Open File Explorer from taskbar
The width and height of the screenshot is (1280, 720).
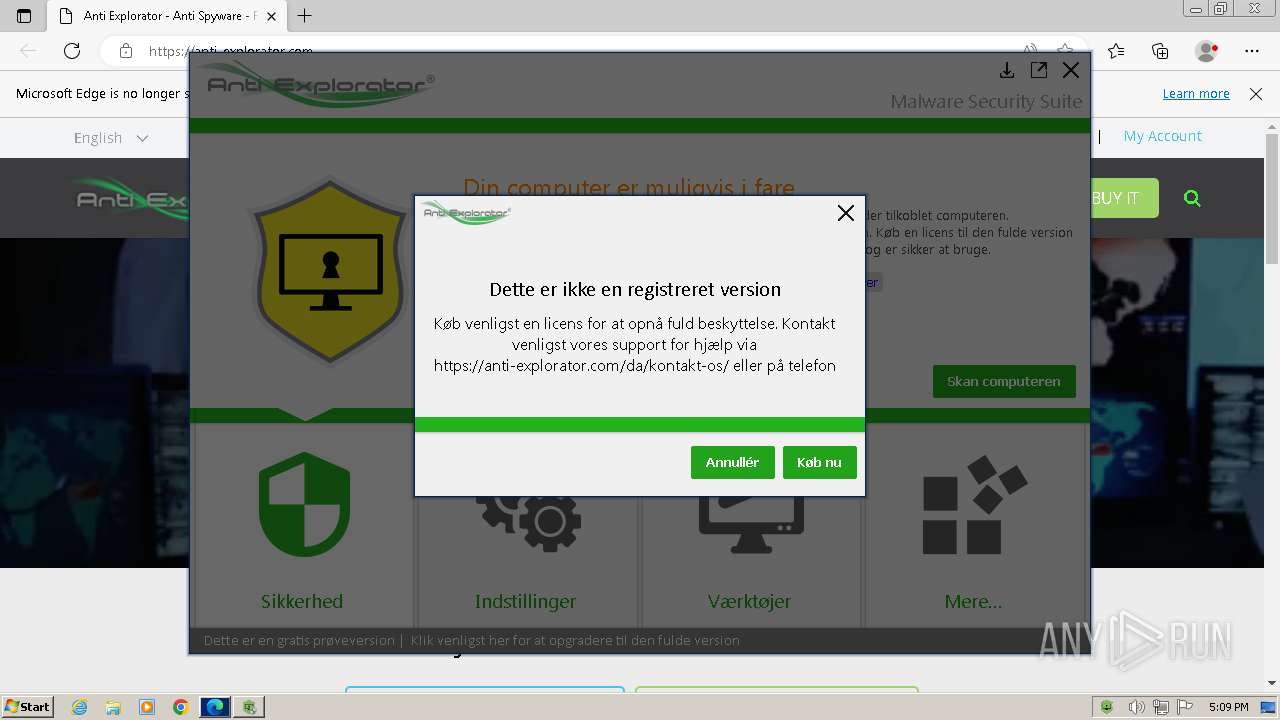coord(113,707)
